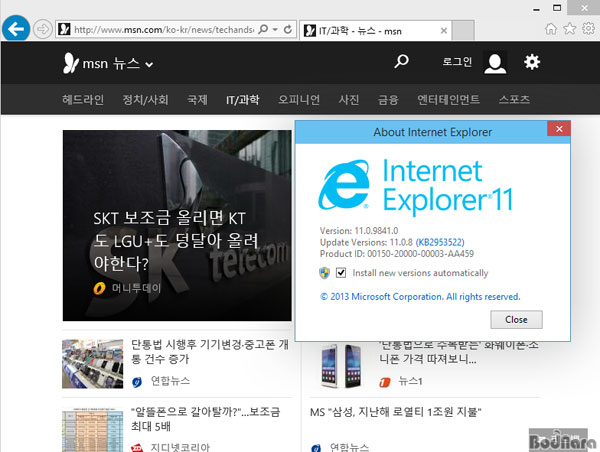Close the About Internet Explorer dialog with X

[559, 129]
